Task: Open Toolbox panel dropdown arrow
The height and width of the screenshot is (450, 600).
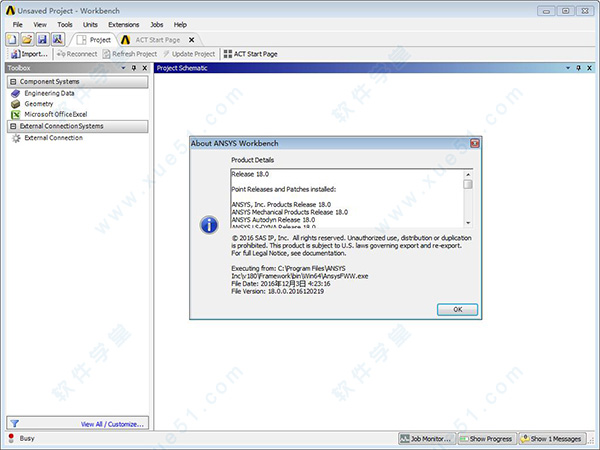Action: click(123, 68)
